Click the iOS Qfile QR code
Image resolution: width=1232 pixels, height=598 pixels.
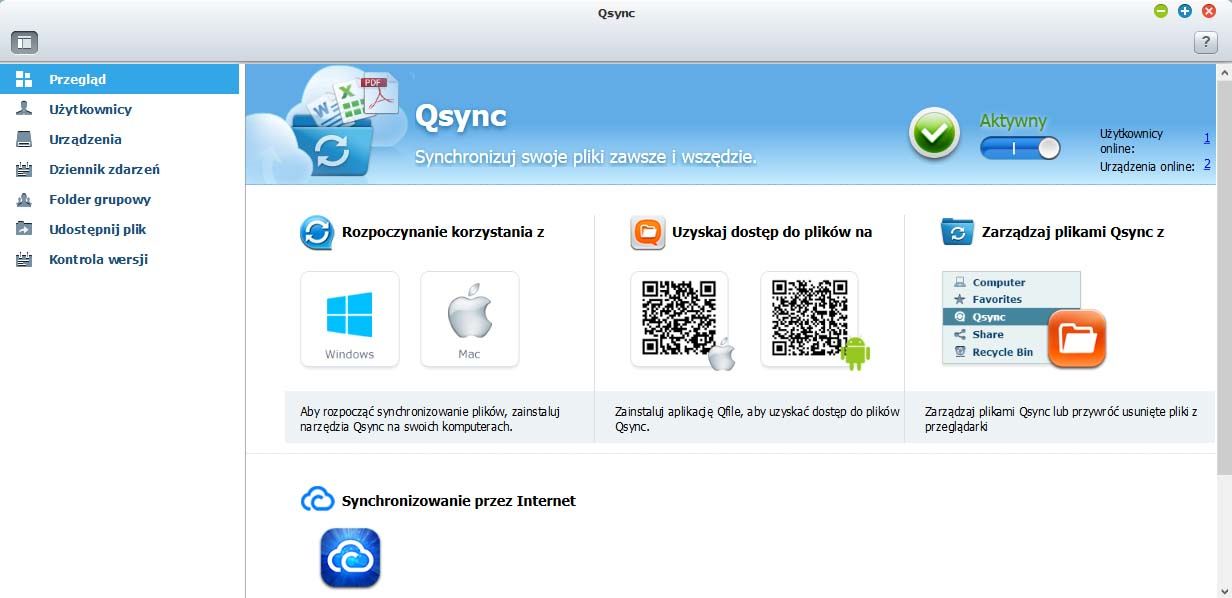tap(680, 319)
